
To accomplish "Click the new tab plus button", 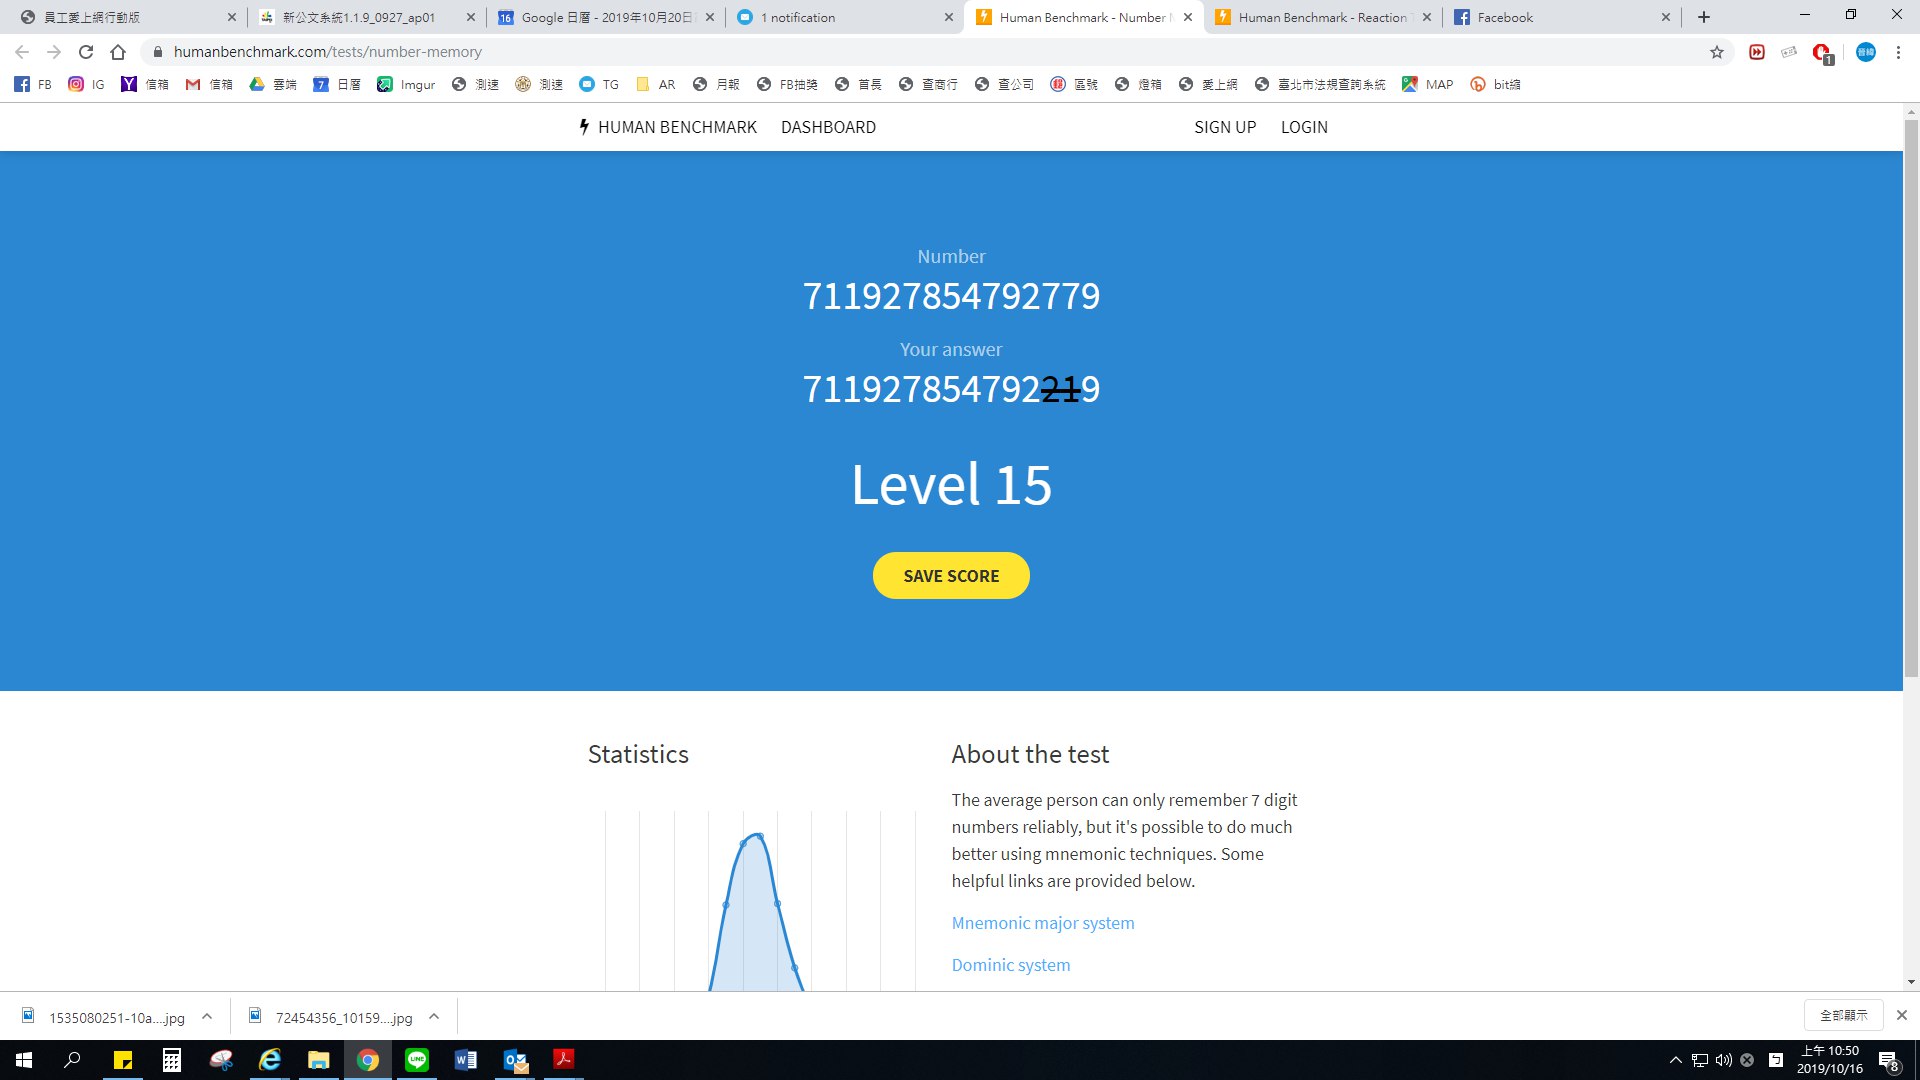I will (x=1704, y=17).
